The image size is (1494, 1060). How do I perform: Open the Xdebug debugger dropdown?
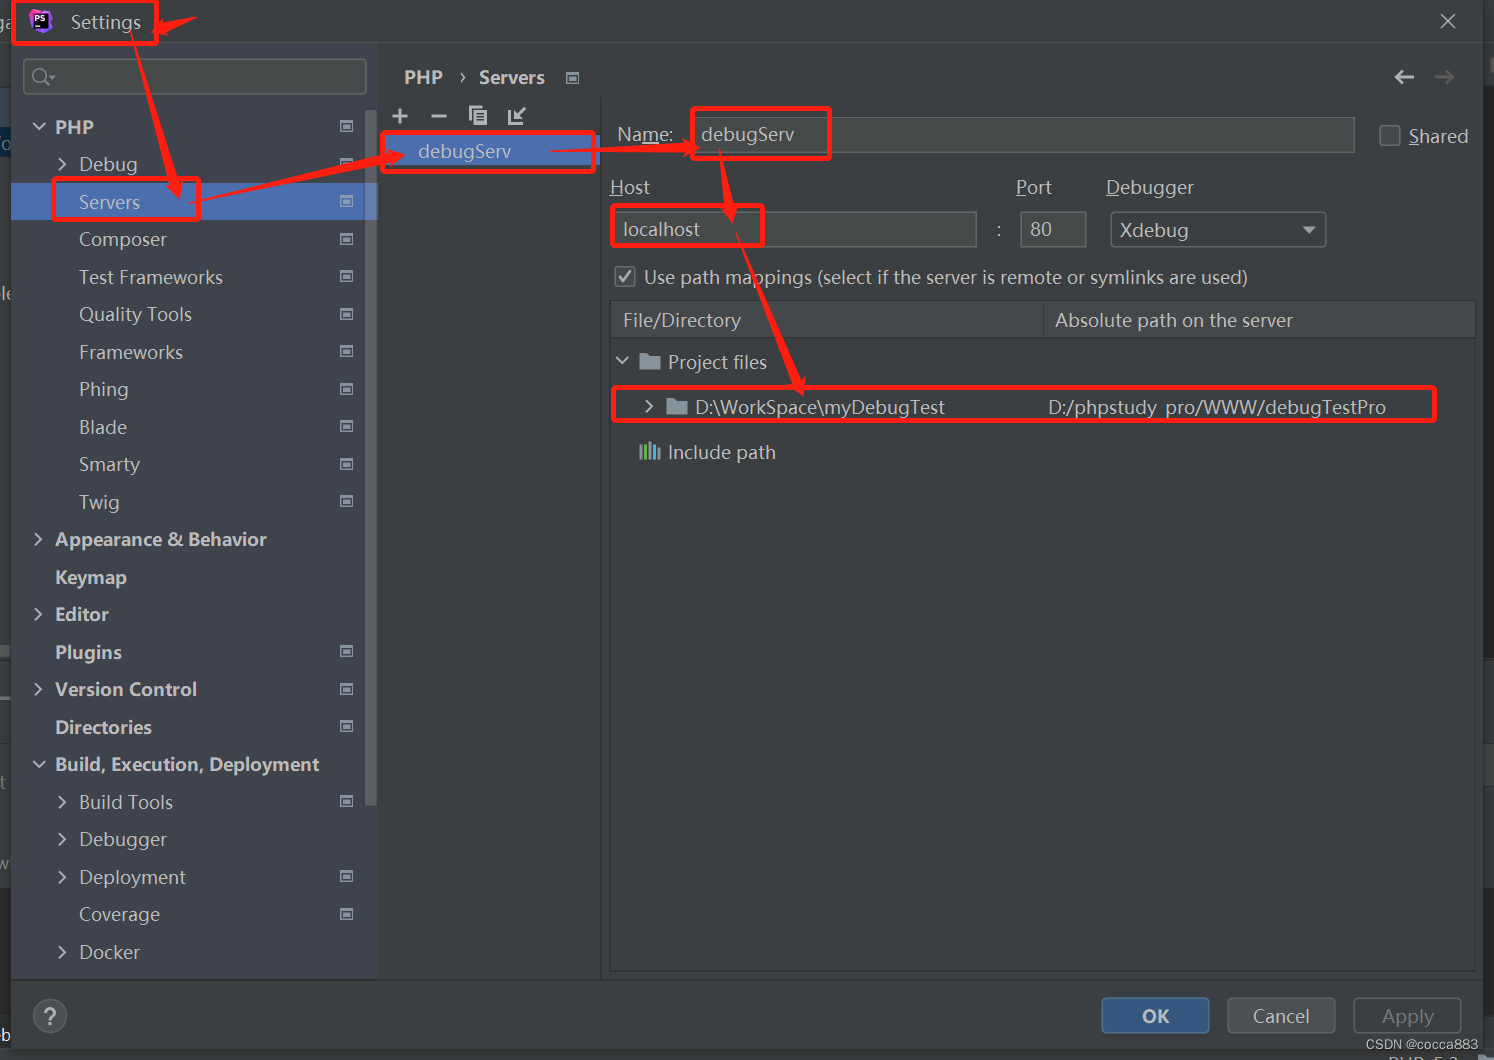click(x=1218, y=230)
